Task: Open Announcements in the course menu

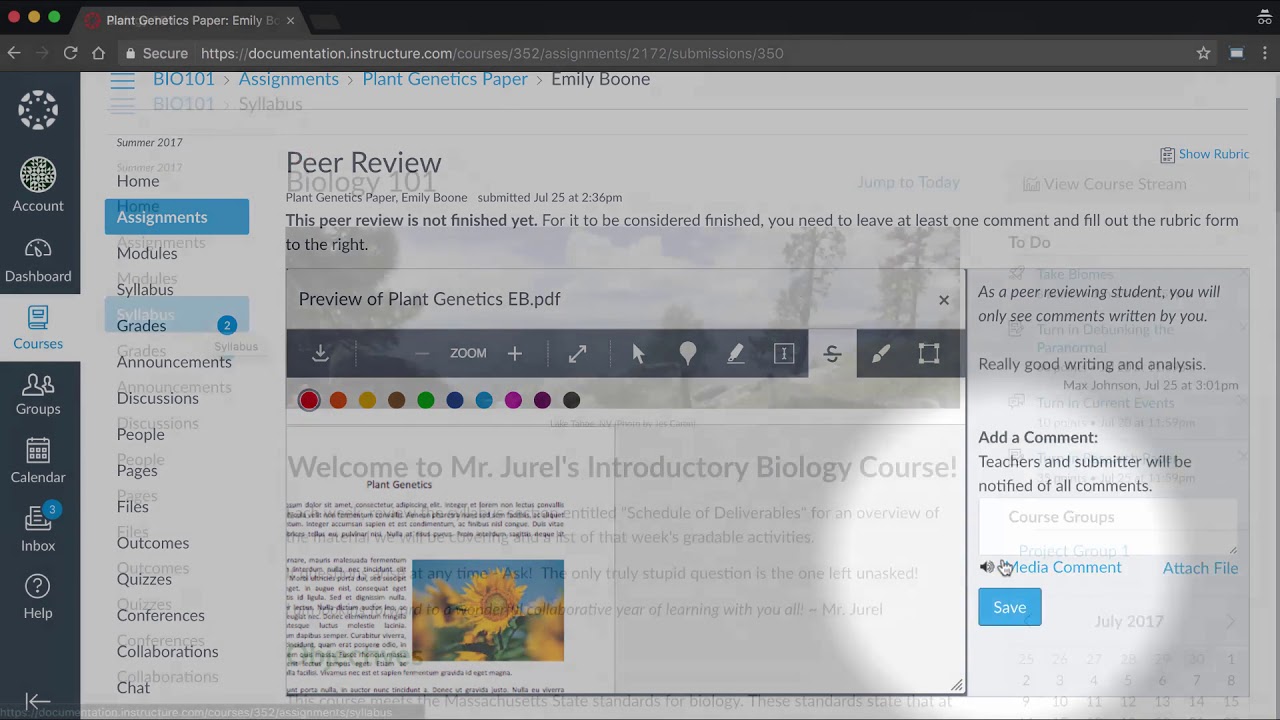Action: point(174,362)
